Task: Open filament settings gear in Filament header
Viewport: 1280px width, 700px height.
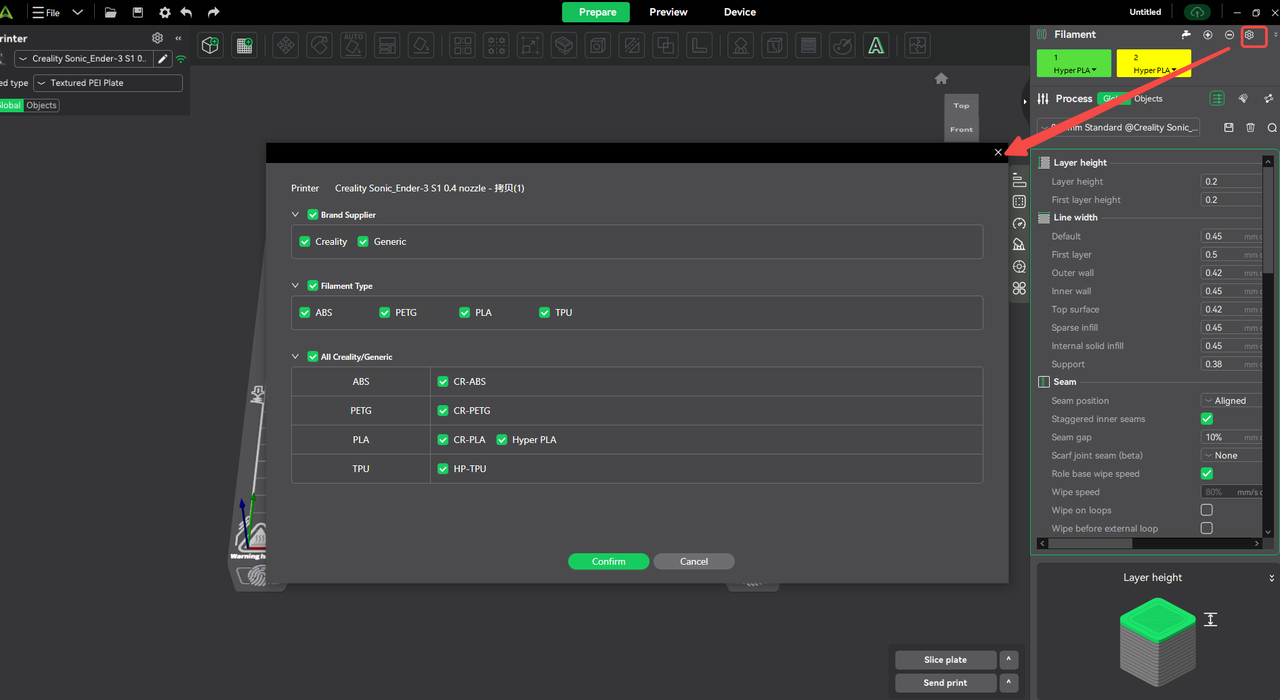Action: 1249,34
